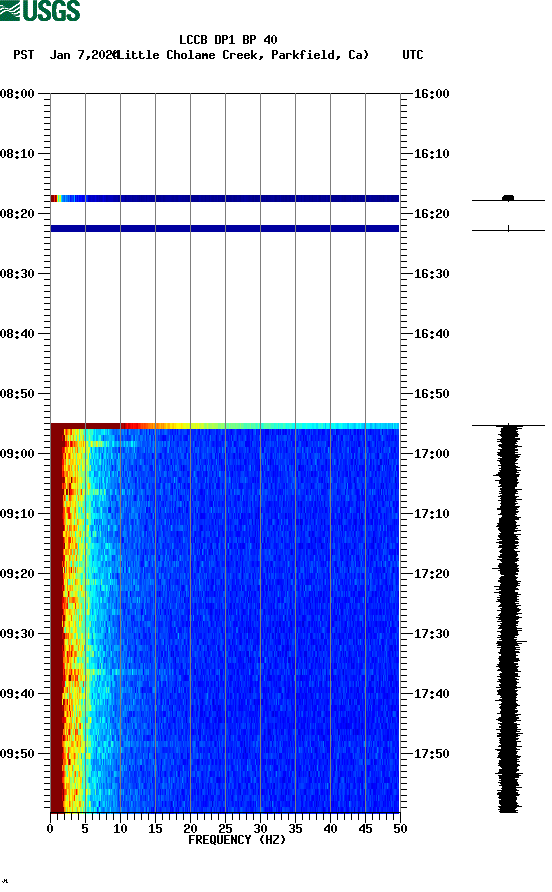Click the 17:50 UTC time label
Screen dimensions: 552x892
pyautogui.click(x=431, y=754)
